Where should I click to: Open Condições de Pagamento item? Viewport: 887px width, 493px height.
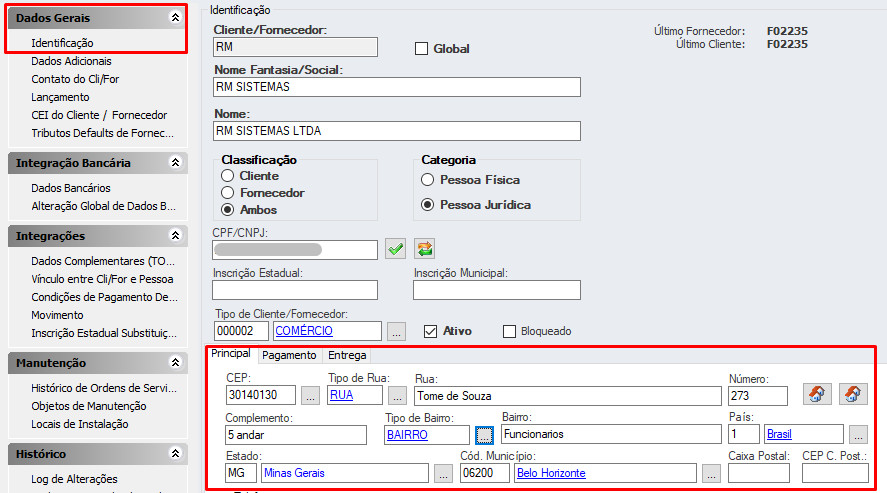(105, 297)
